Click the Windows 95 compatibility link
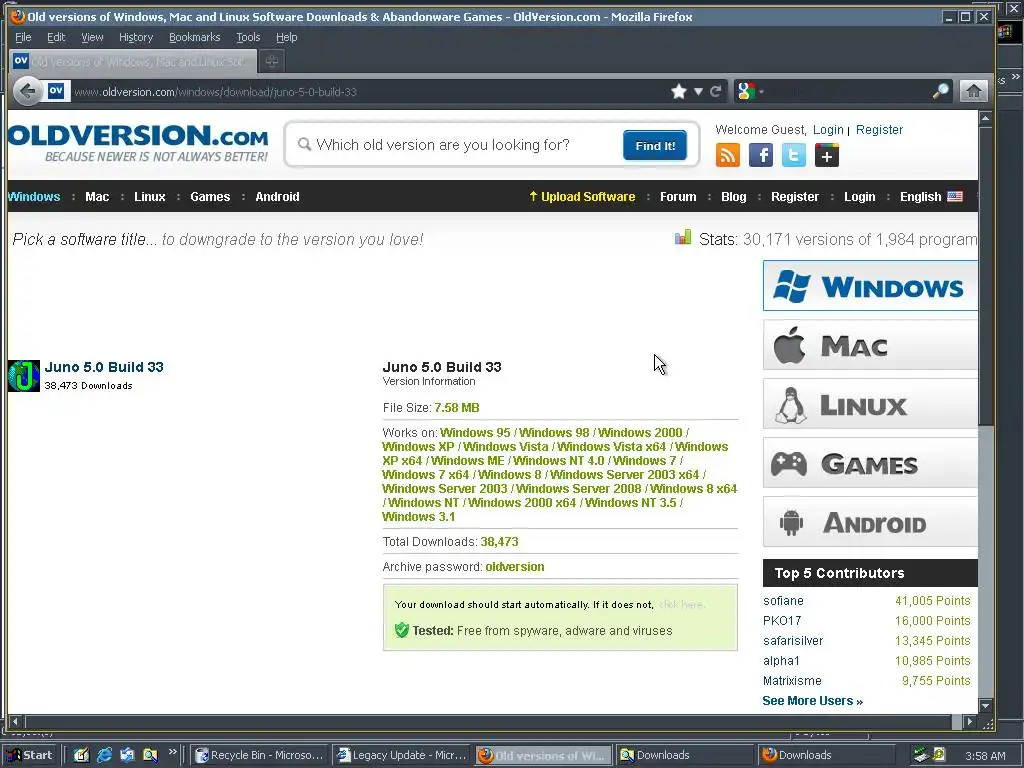The width and height of the screenshot is (1024, 768). coord(475,432)
